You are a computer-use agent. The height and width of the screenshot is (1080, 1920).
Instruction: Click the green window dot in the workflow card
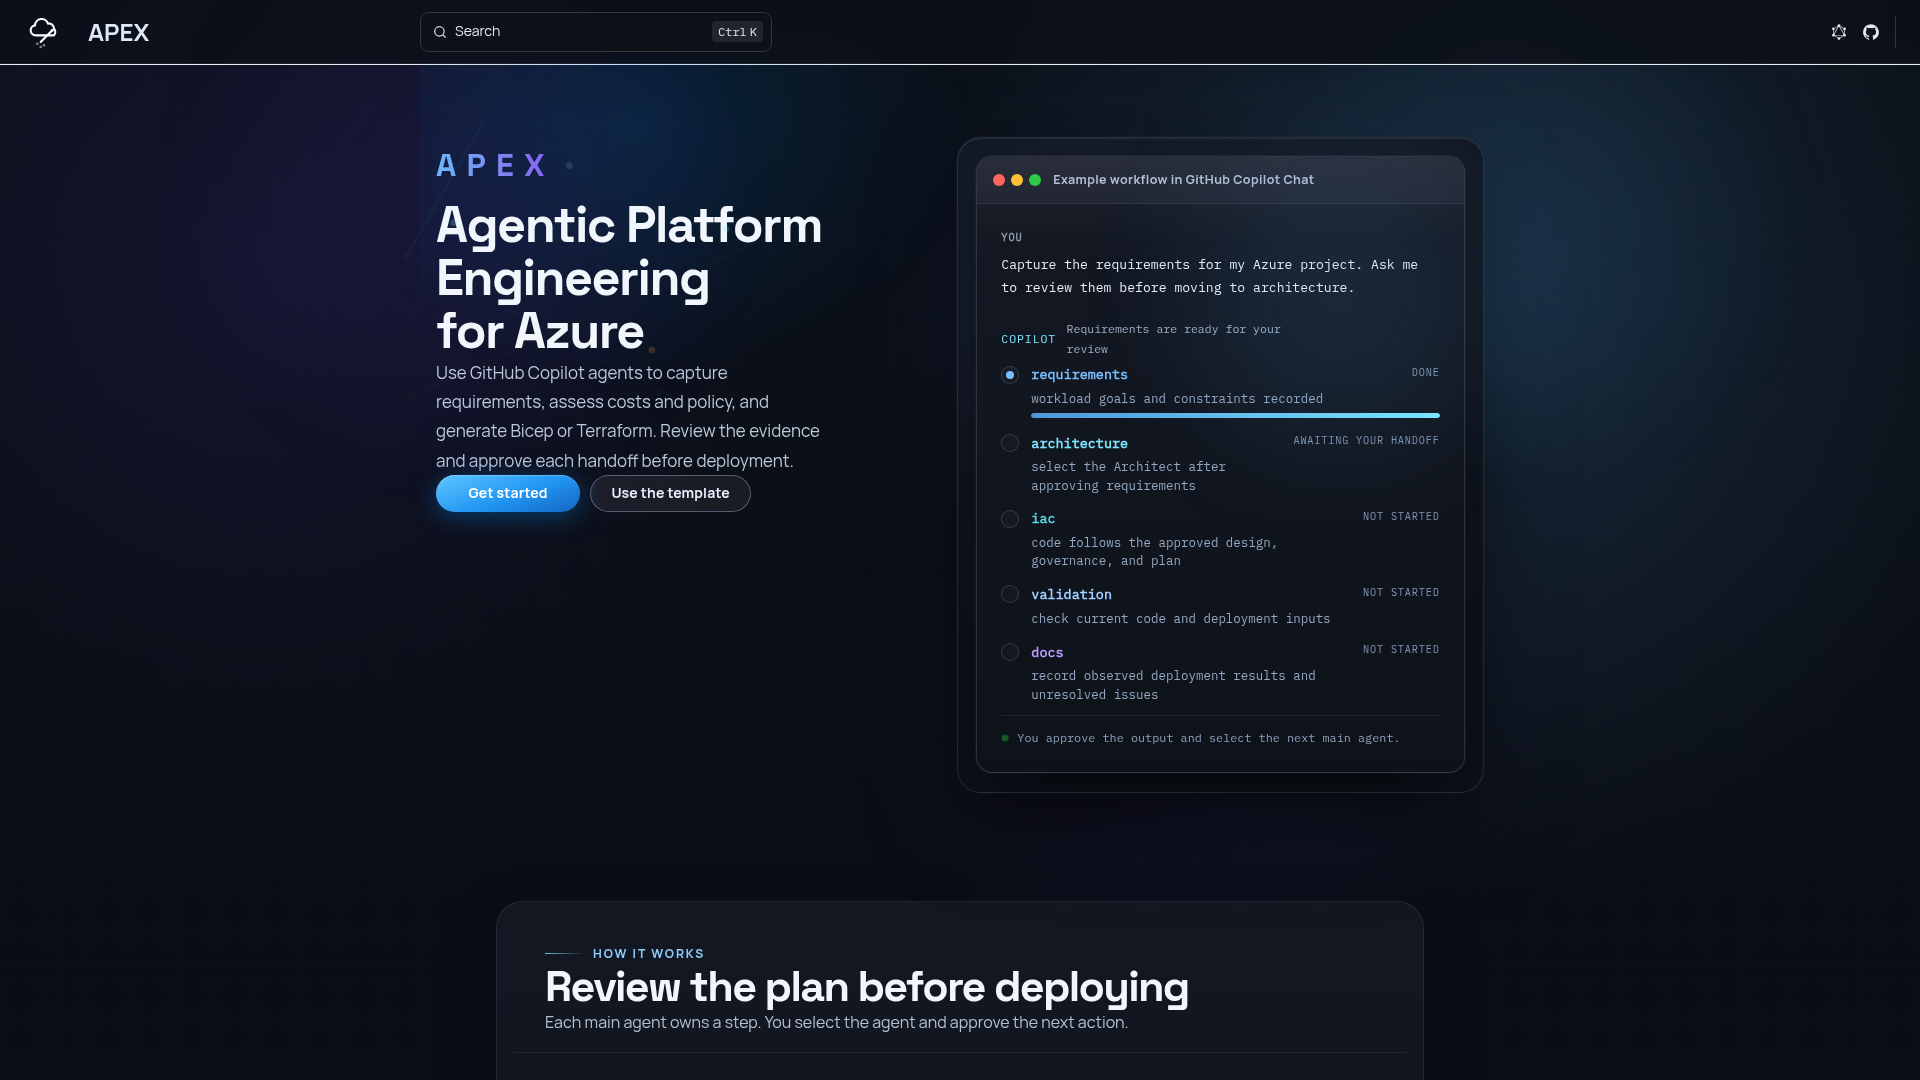tap(1035, 180)
